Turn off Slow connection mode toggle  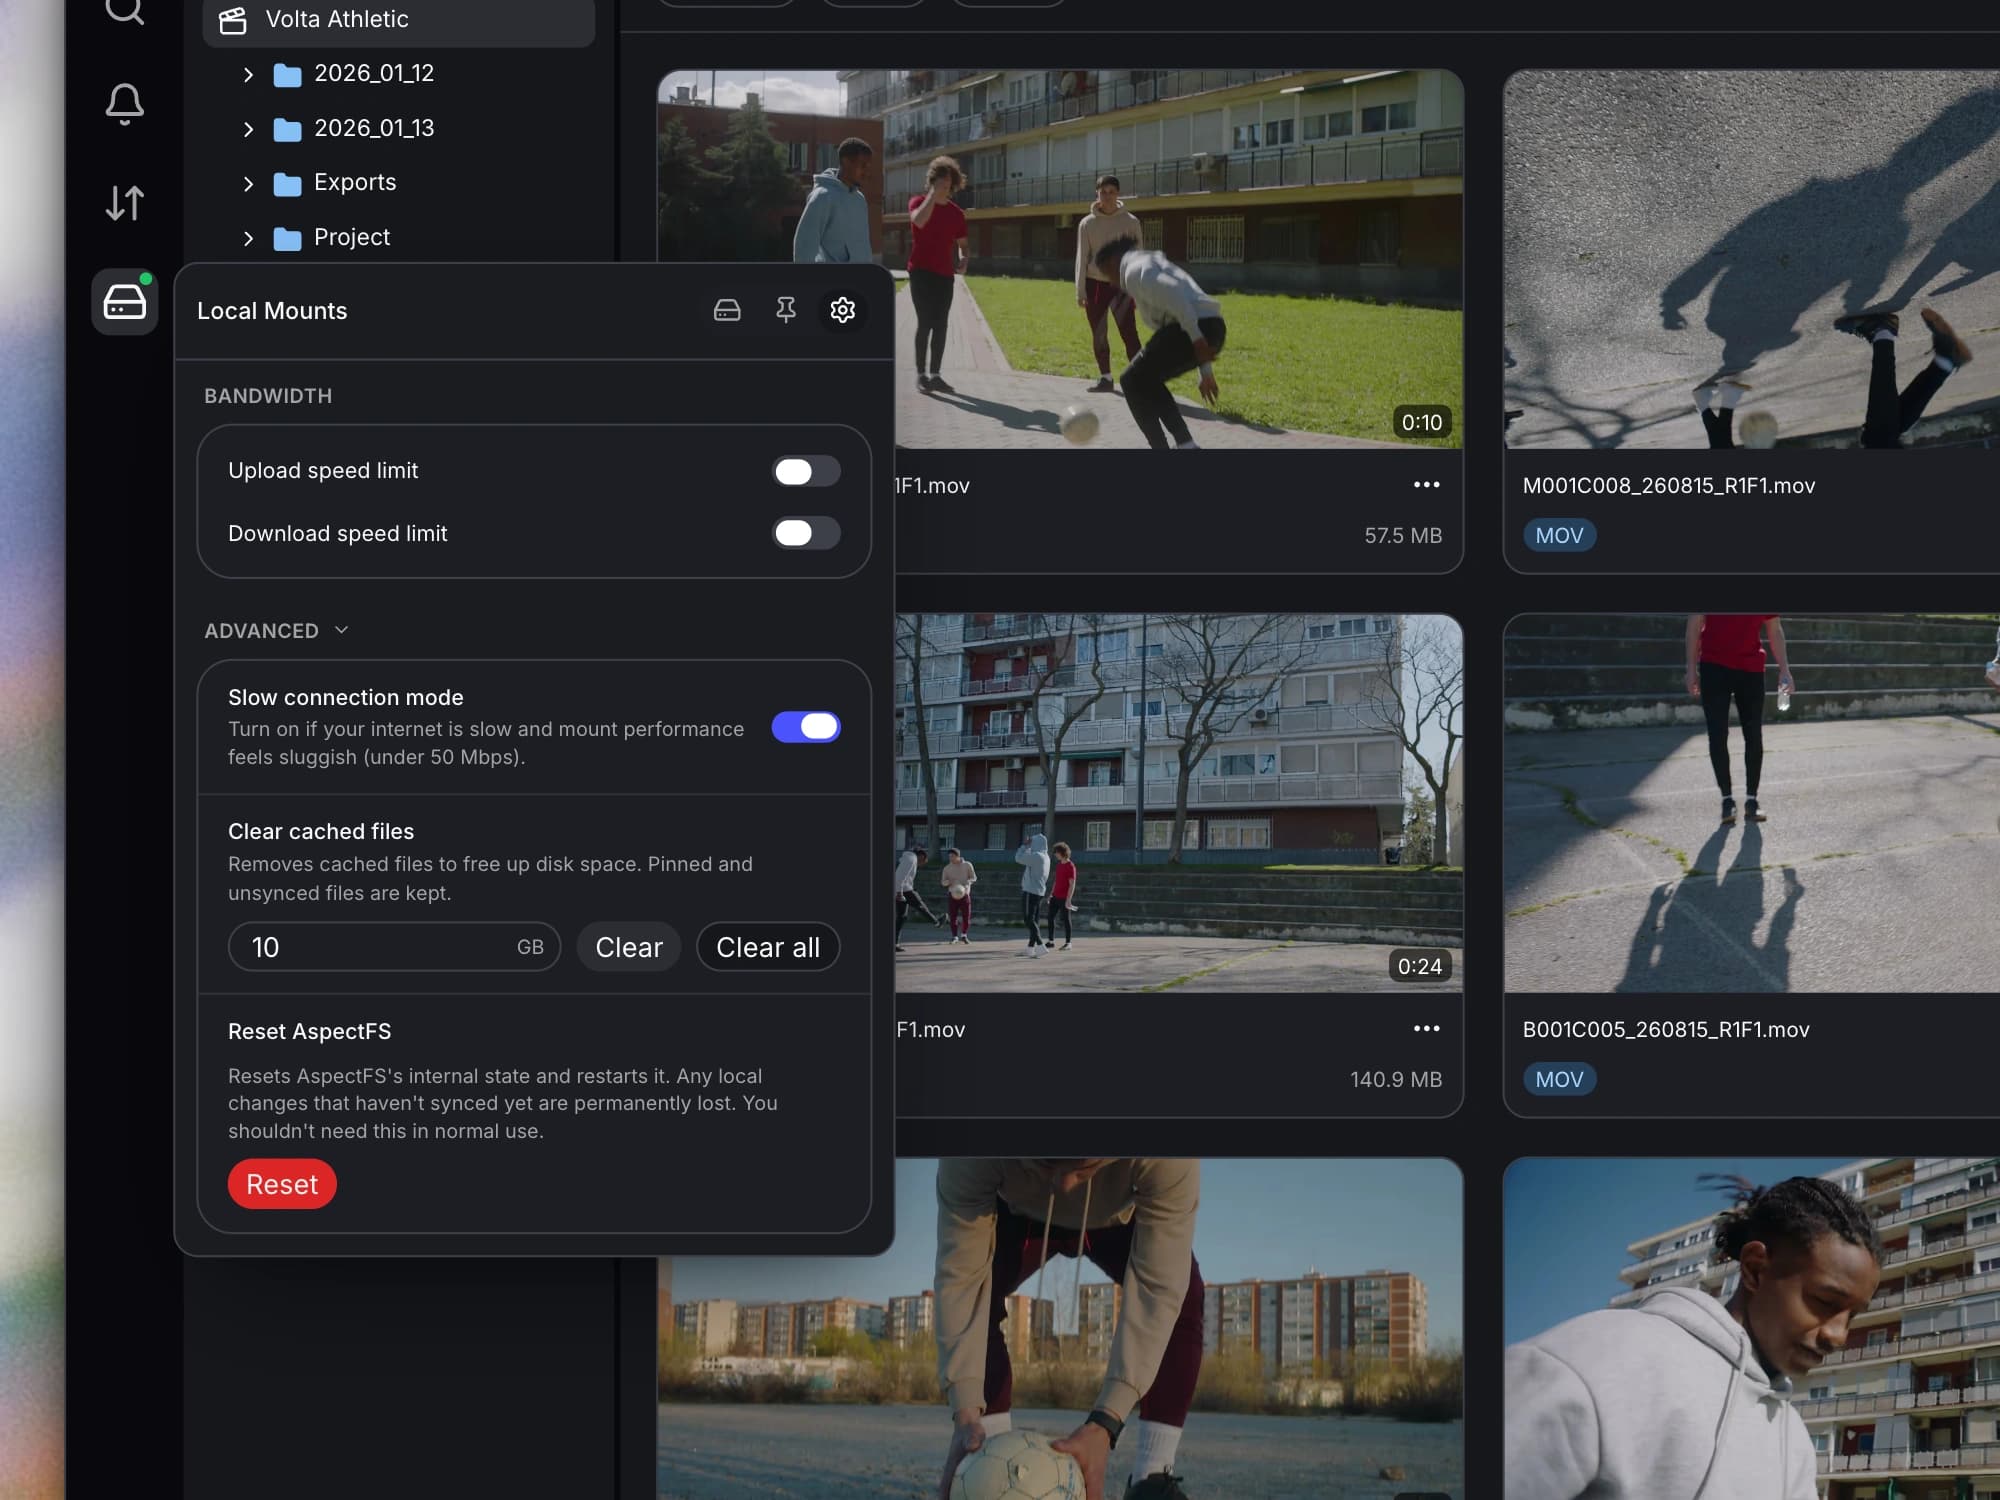[806, 727]
